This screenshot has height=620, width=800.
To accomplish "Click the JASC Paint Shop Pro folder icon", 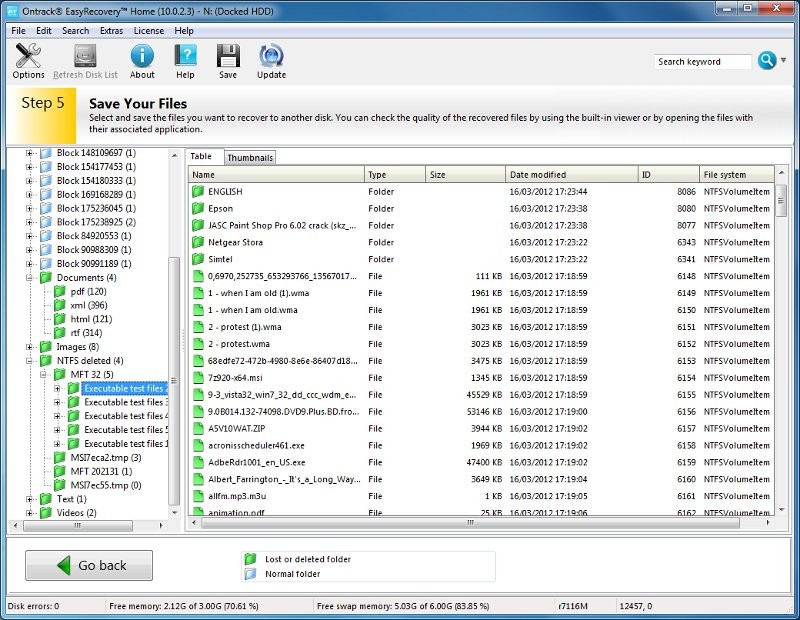I will pos(198,225).
